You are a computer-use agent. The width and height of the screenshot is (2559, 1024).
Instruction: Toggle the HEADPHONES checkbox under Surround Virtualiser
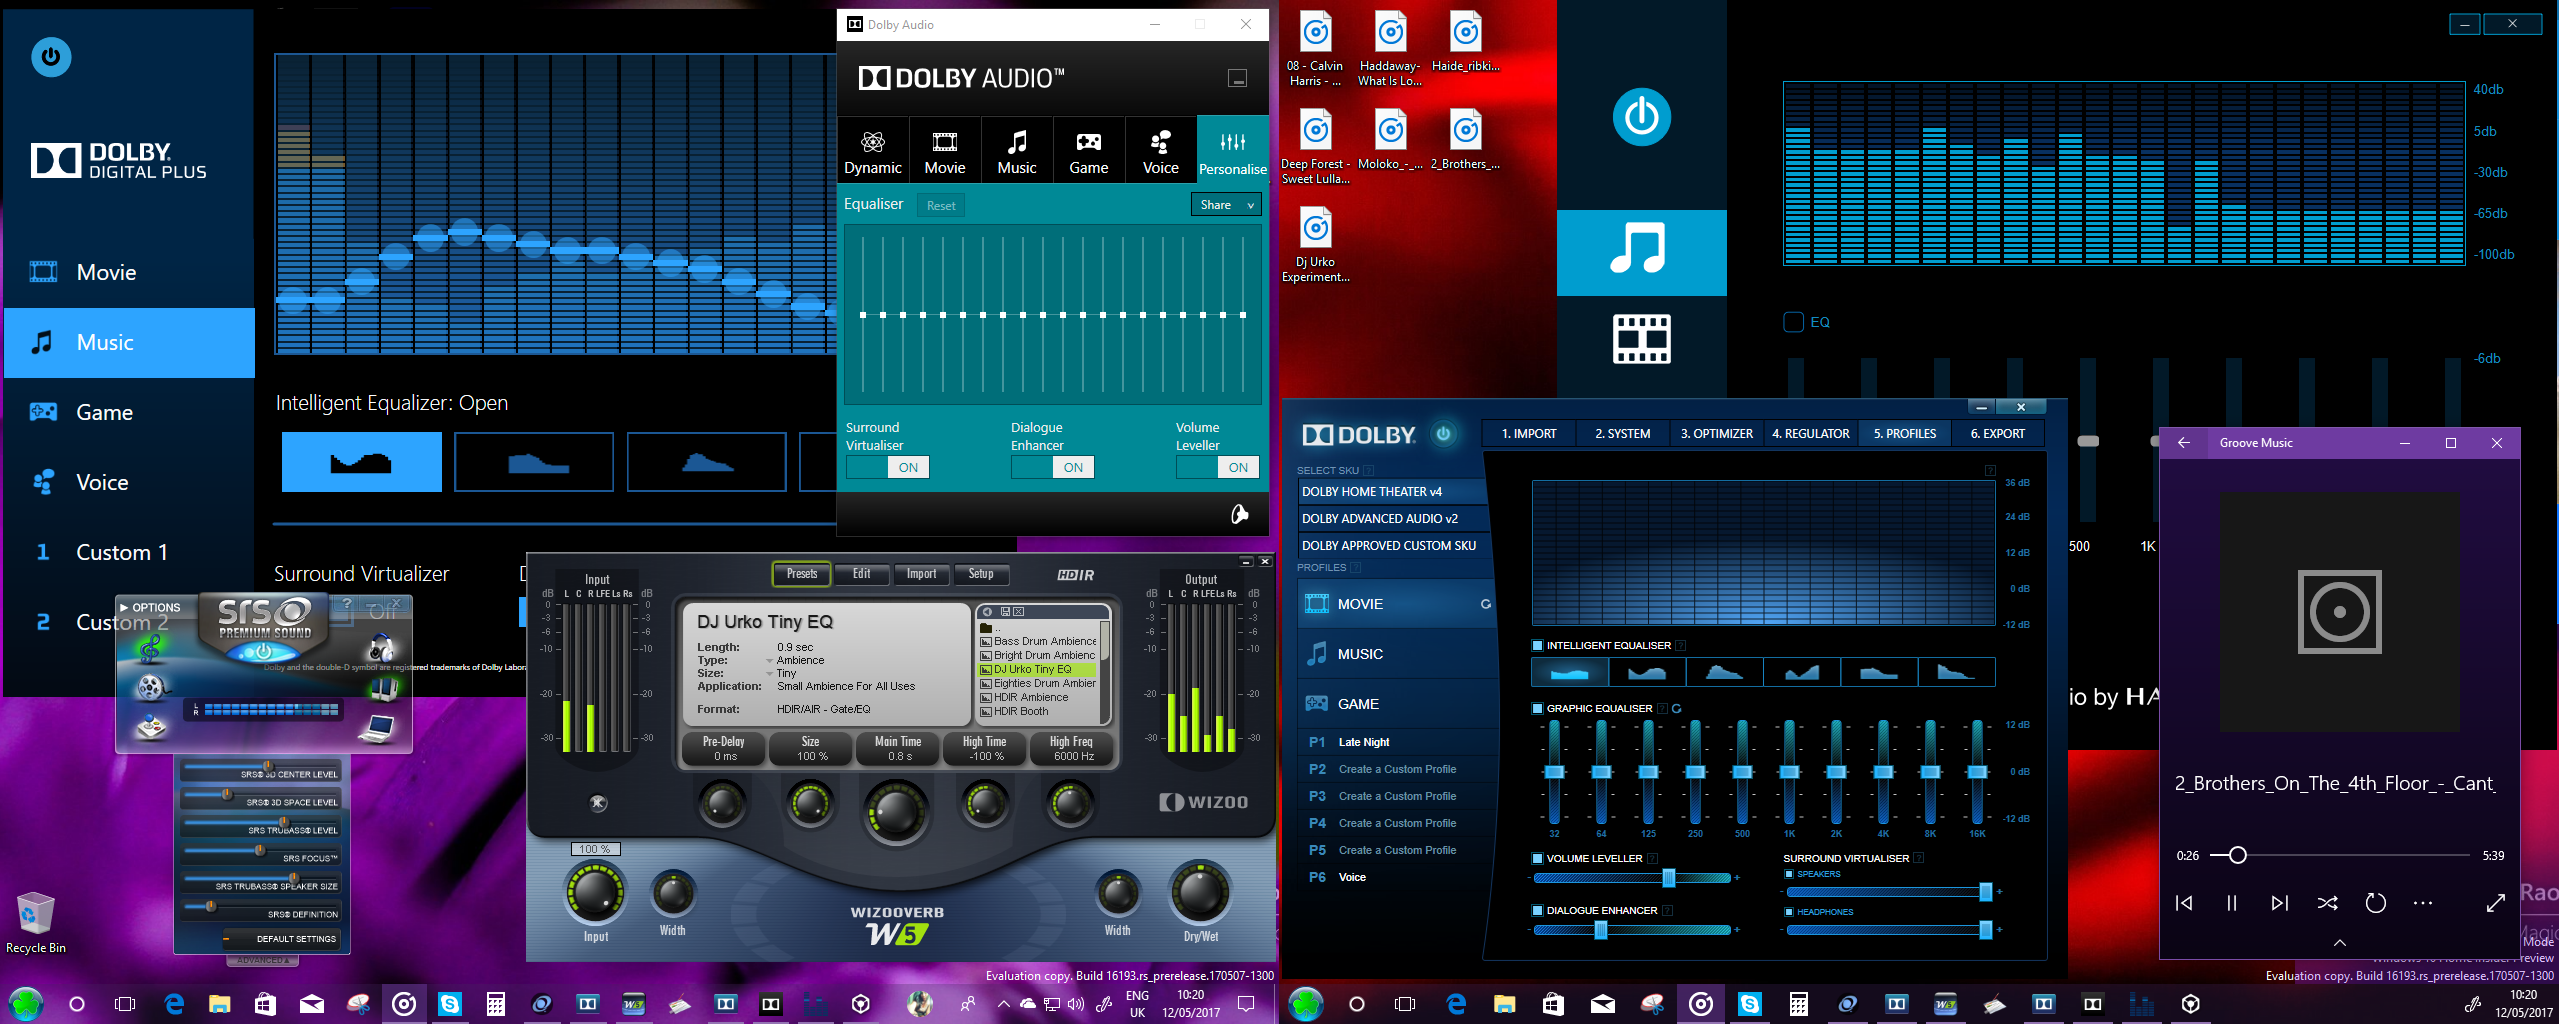coord(1789,913)
